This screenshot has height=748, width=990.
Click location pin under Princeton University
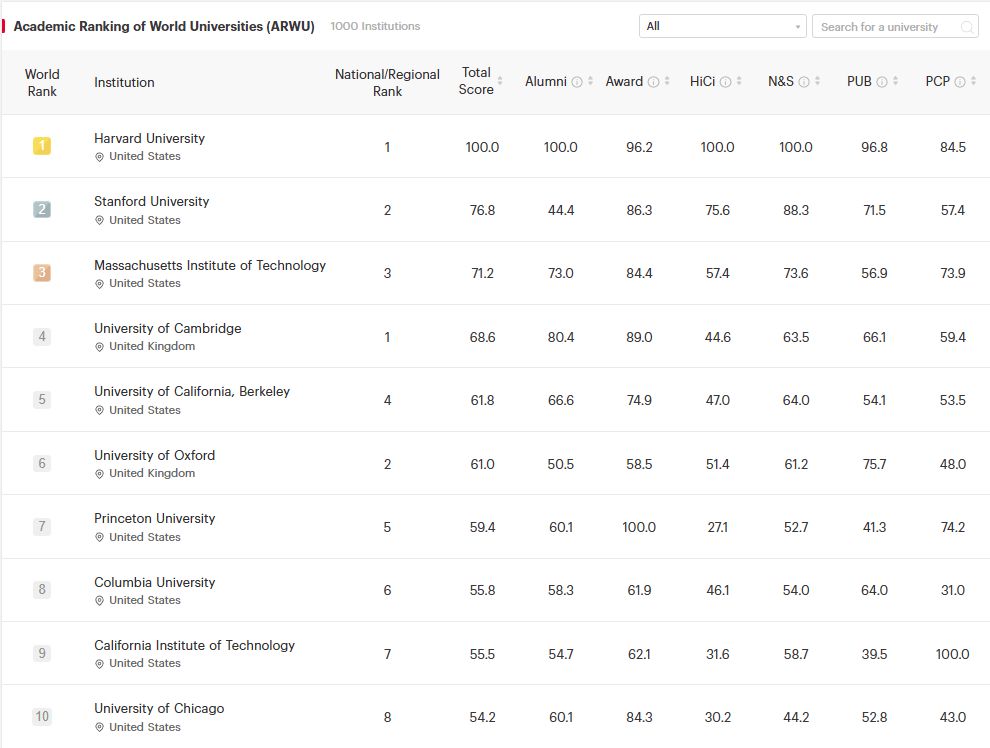pyautogui.click(x=99, y=537)
